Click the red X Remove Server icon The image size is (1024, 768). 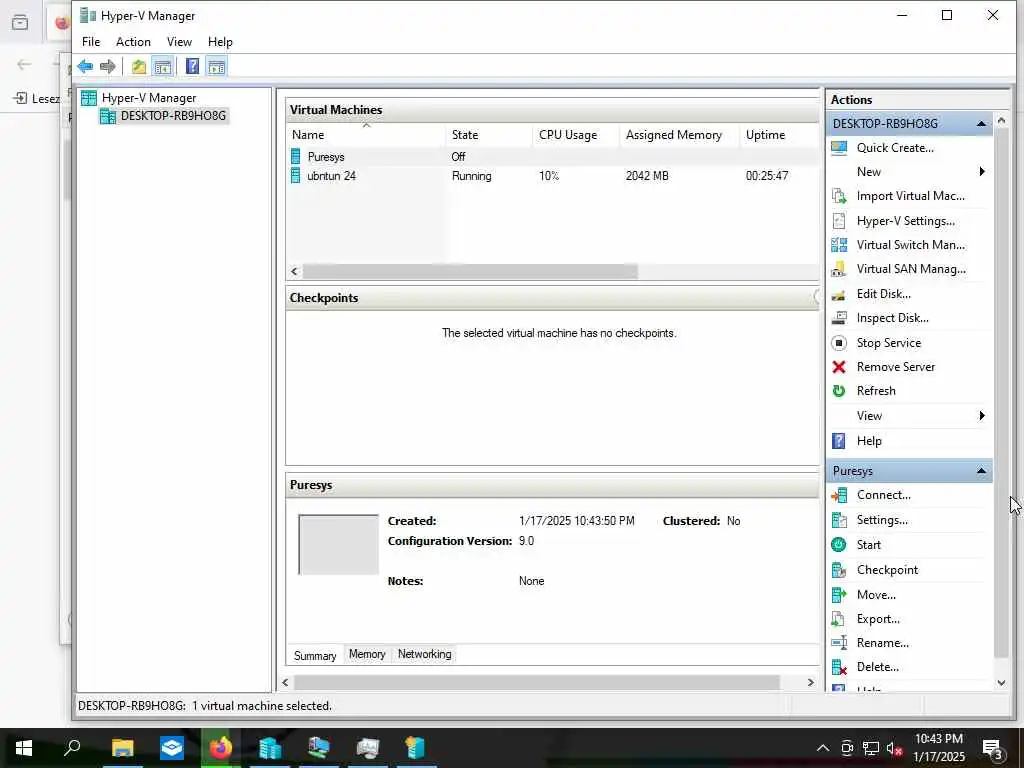click(x=839, y=367)
